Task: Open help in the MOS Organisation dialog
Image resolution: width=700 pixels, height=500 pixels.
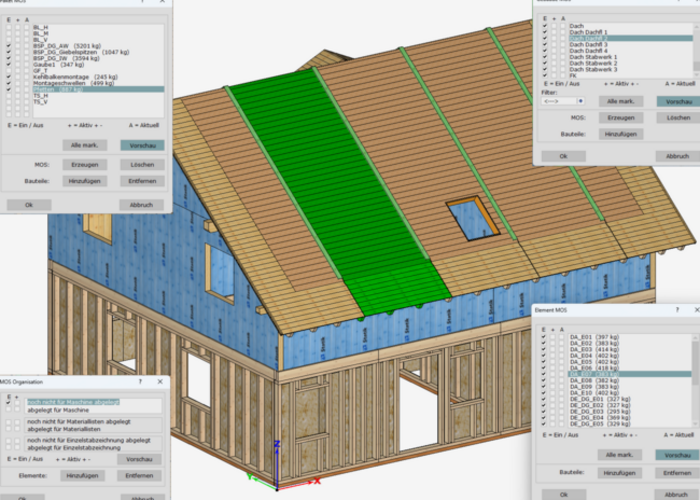Action: coord(140,382)
